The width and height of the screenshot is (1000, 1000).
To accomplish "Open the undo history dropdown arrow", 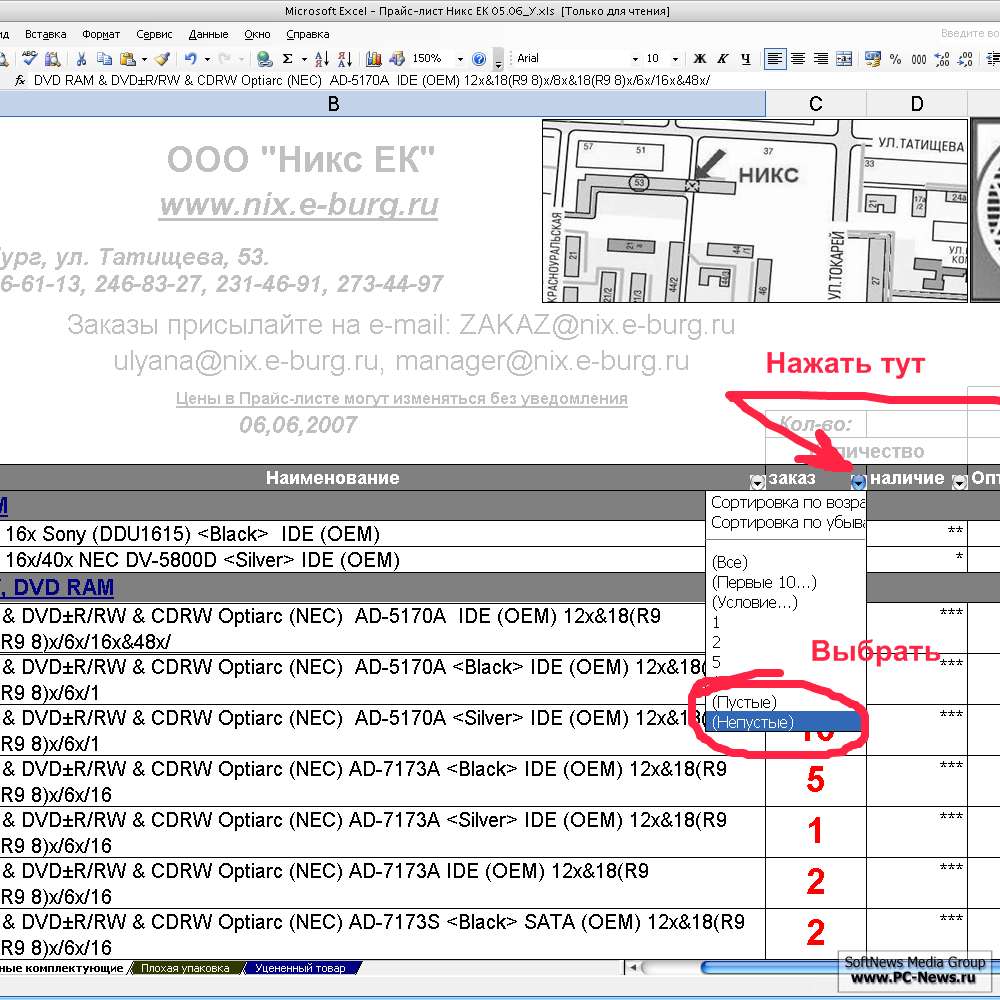I will pos(207,59).
